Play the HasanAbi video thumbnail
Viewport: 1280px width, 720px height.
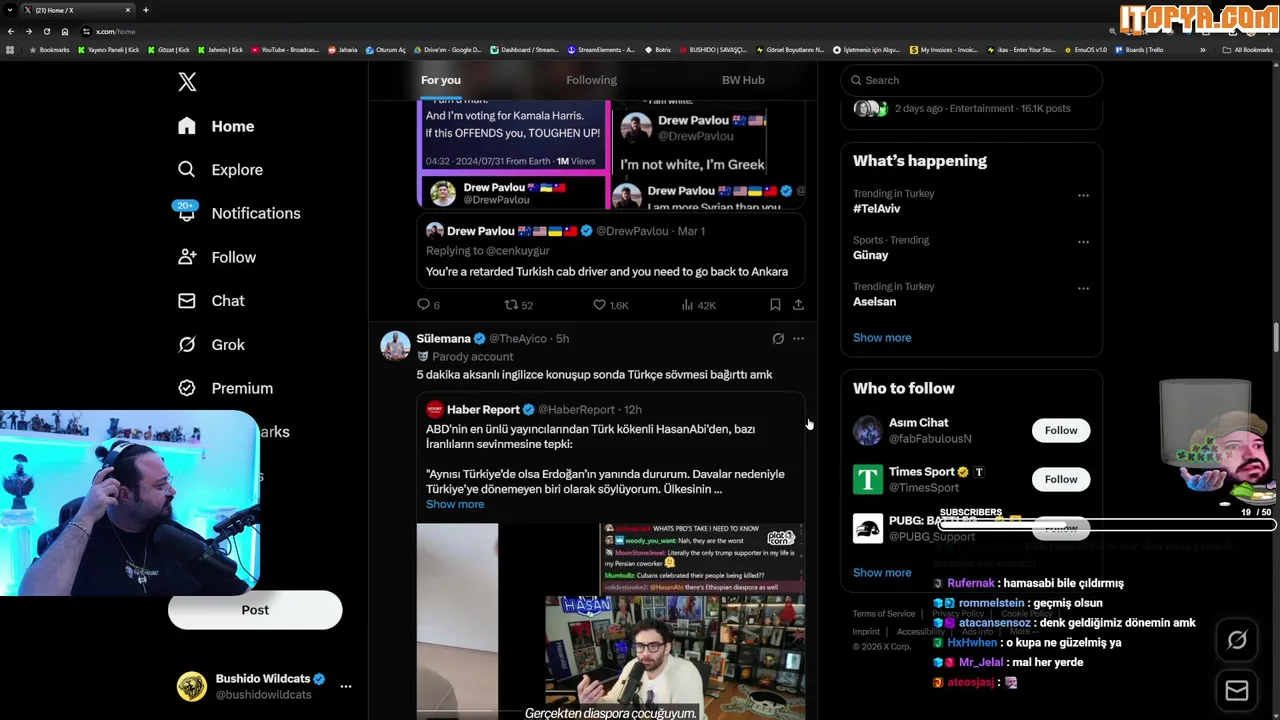click(x=610, y=621)
